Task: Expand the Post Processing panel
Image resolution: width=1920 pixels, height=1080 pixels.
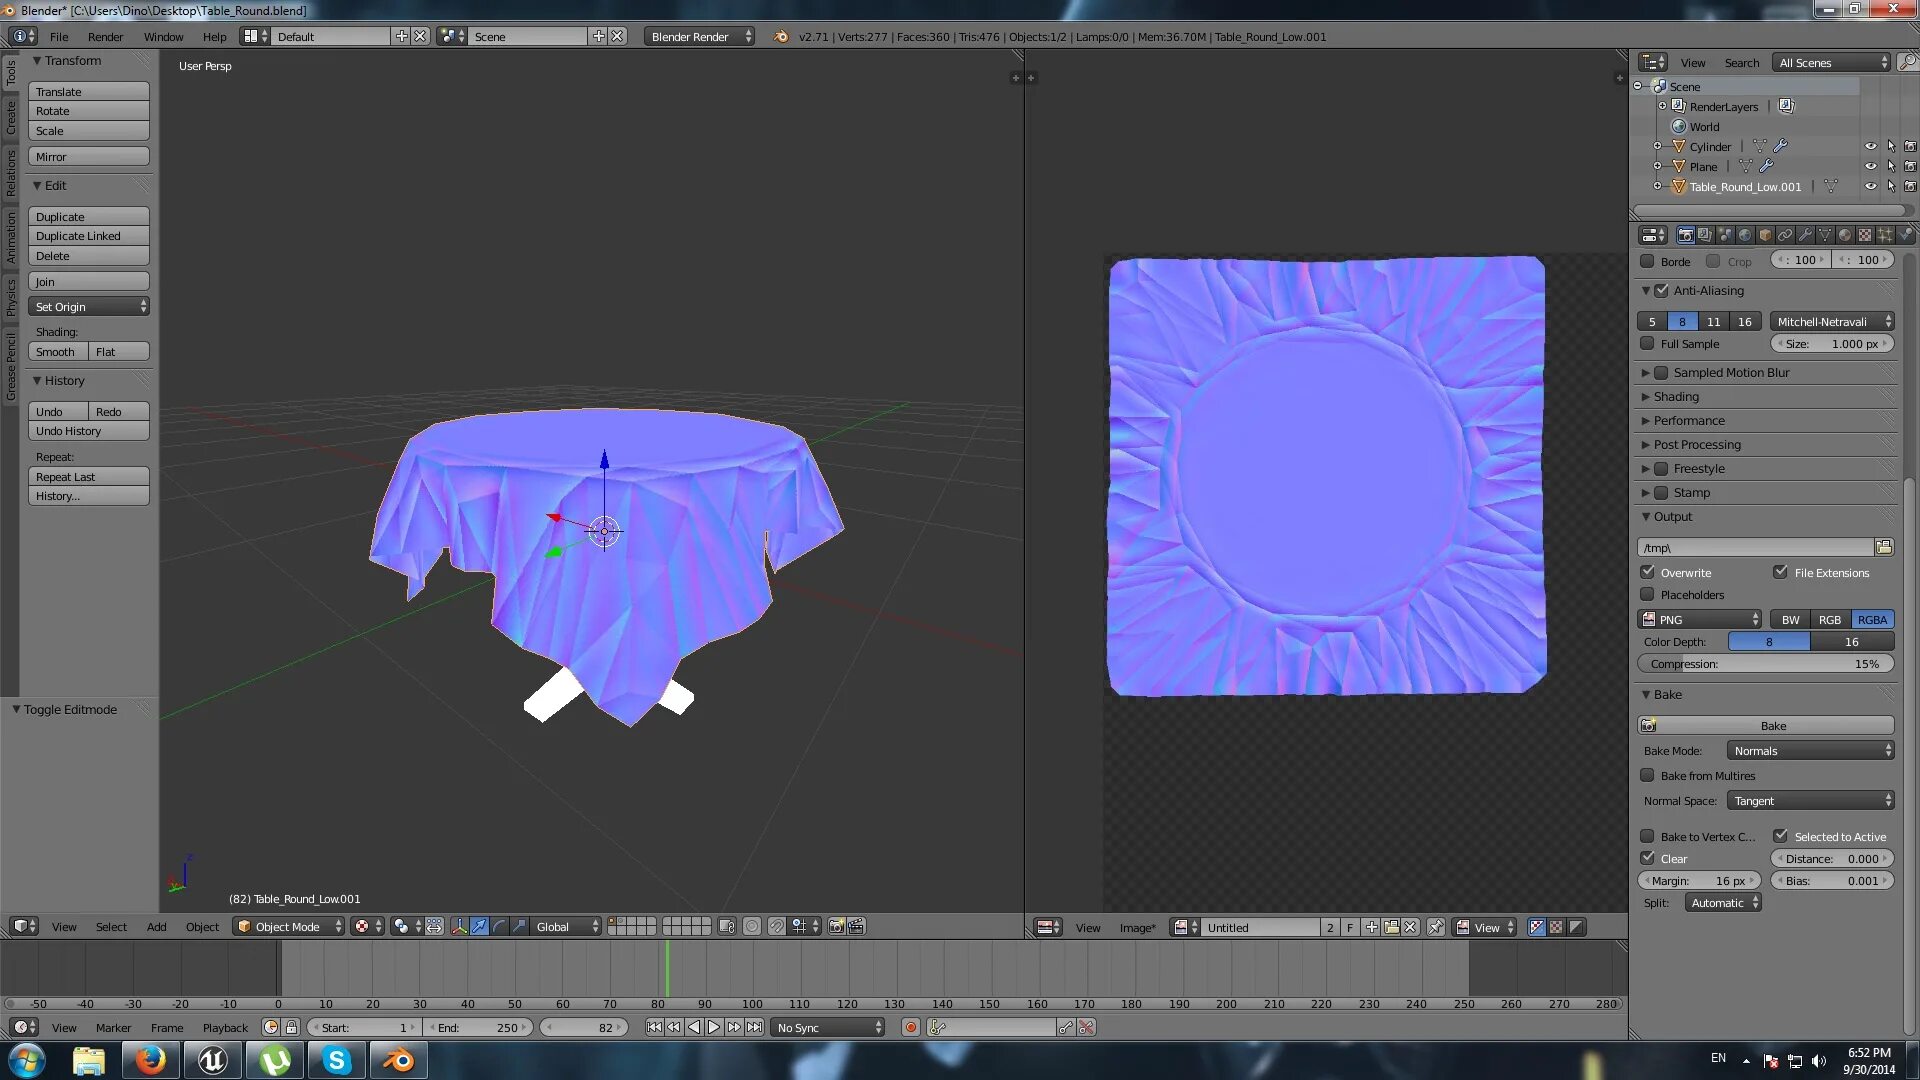Action: [x=1697, y=445]
